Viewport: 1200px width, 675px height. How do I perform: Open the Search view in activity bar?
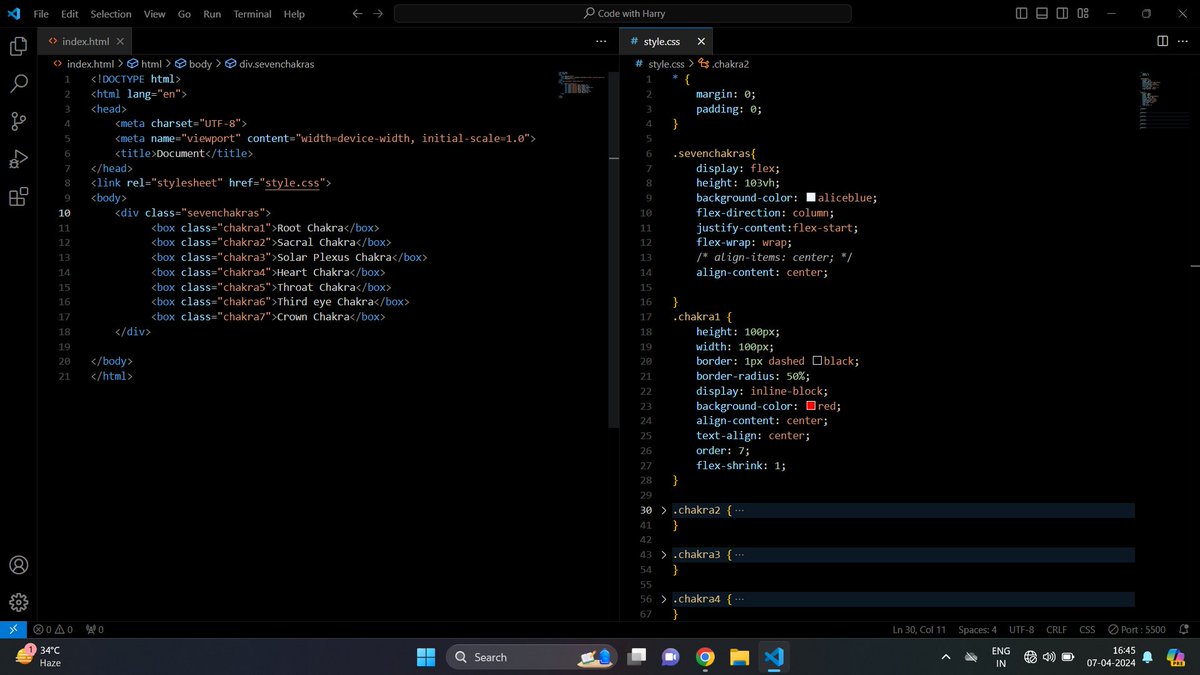coord(18,84)
